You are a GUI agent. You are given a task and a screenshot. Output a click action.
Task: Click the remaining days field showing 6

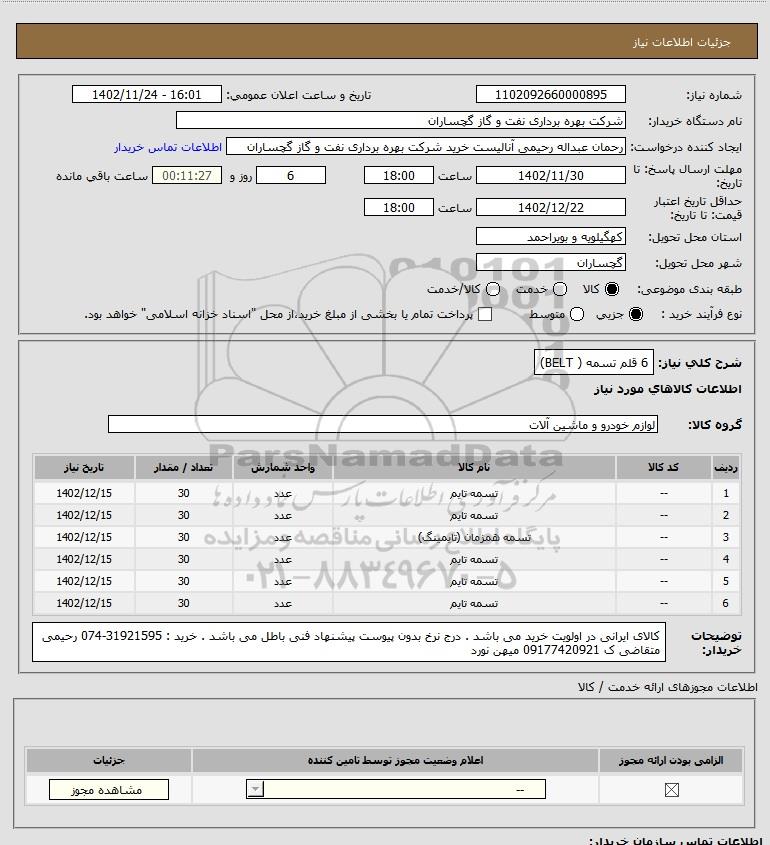click(x=290, y=175)
